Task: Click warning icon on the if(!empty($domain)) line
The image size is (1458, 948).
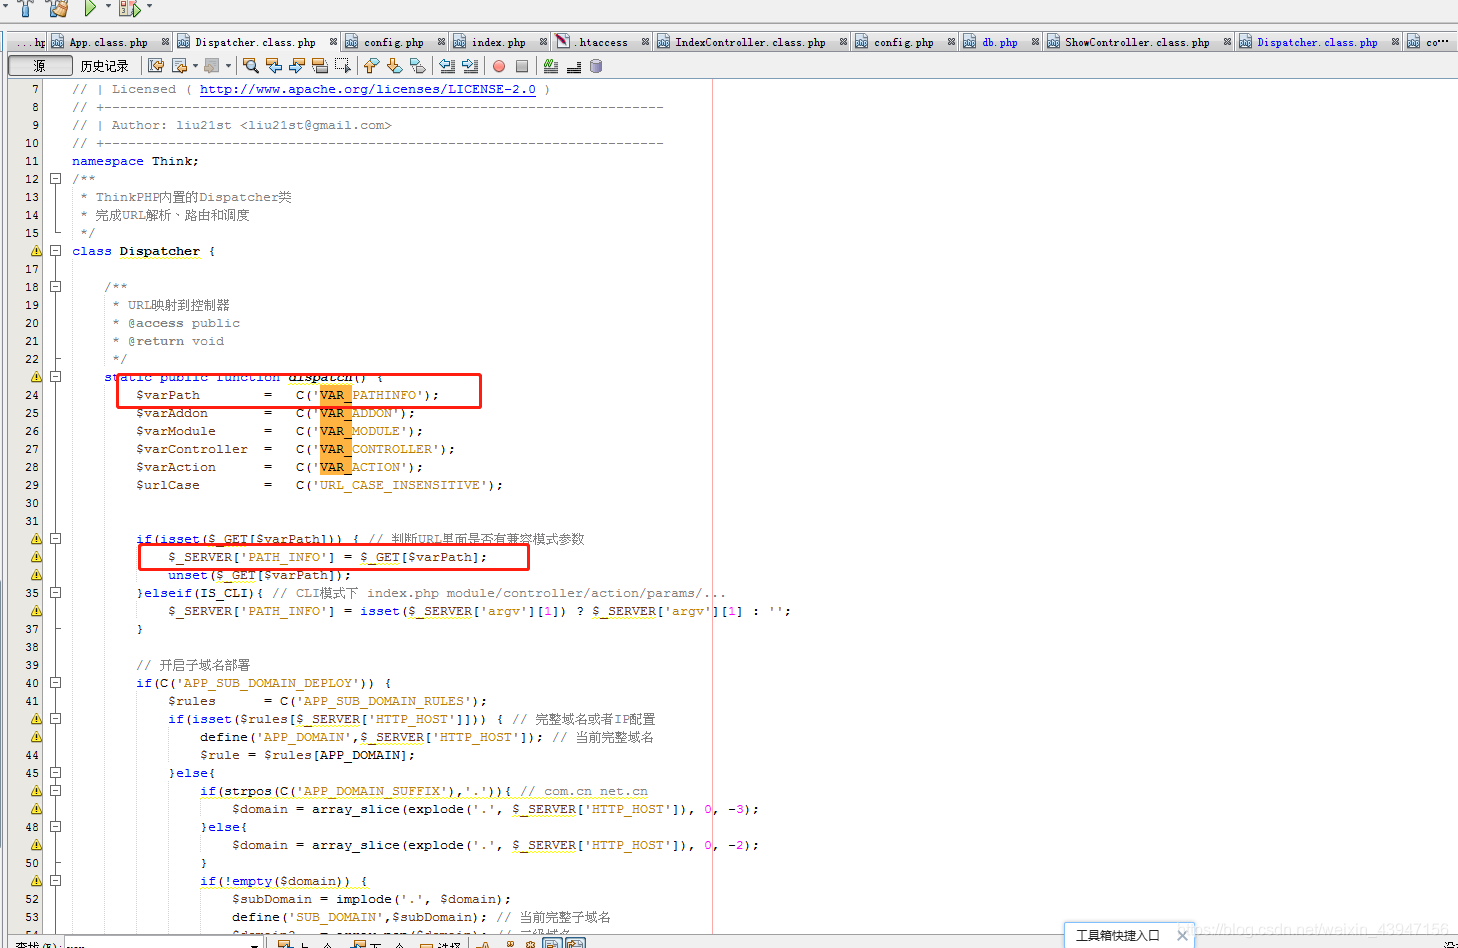Action: pos(36,881)
